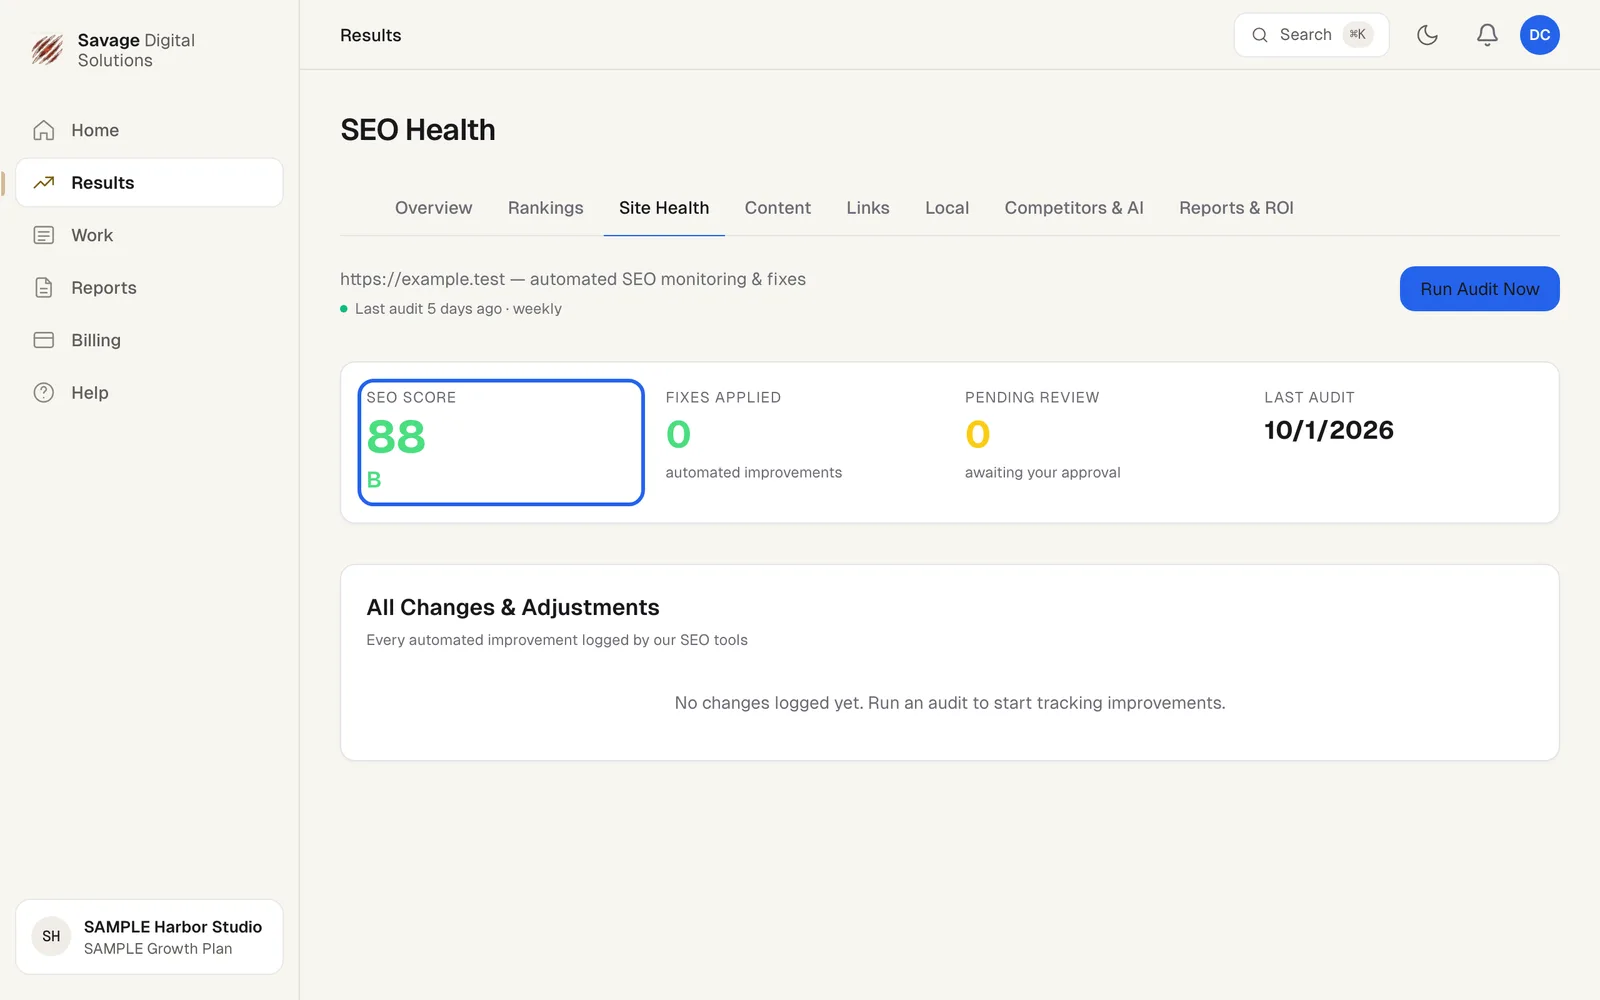Click the Fixes Applied stat card
Screen dimensions: 1600x1000
[x=799, y=436]
